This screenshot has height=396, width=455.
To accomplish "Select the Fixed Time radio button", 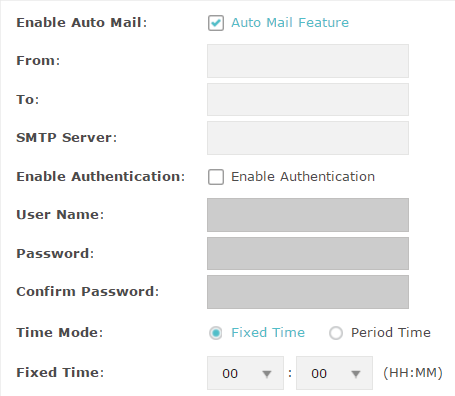I will click(216, 333).
